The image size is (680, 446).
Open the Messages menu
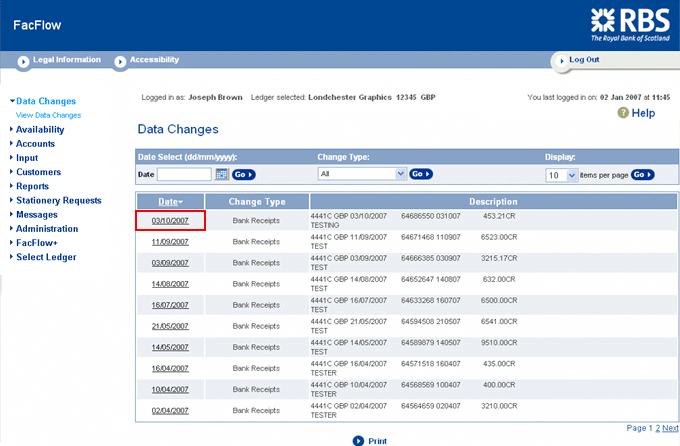coord(36,214)
